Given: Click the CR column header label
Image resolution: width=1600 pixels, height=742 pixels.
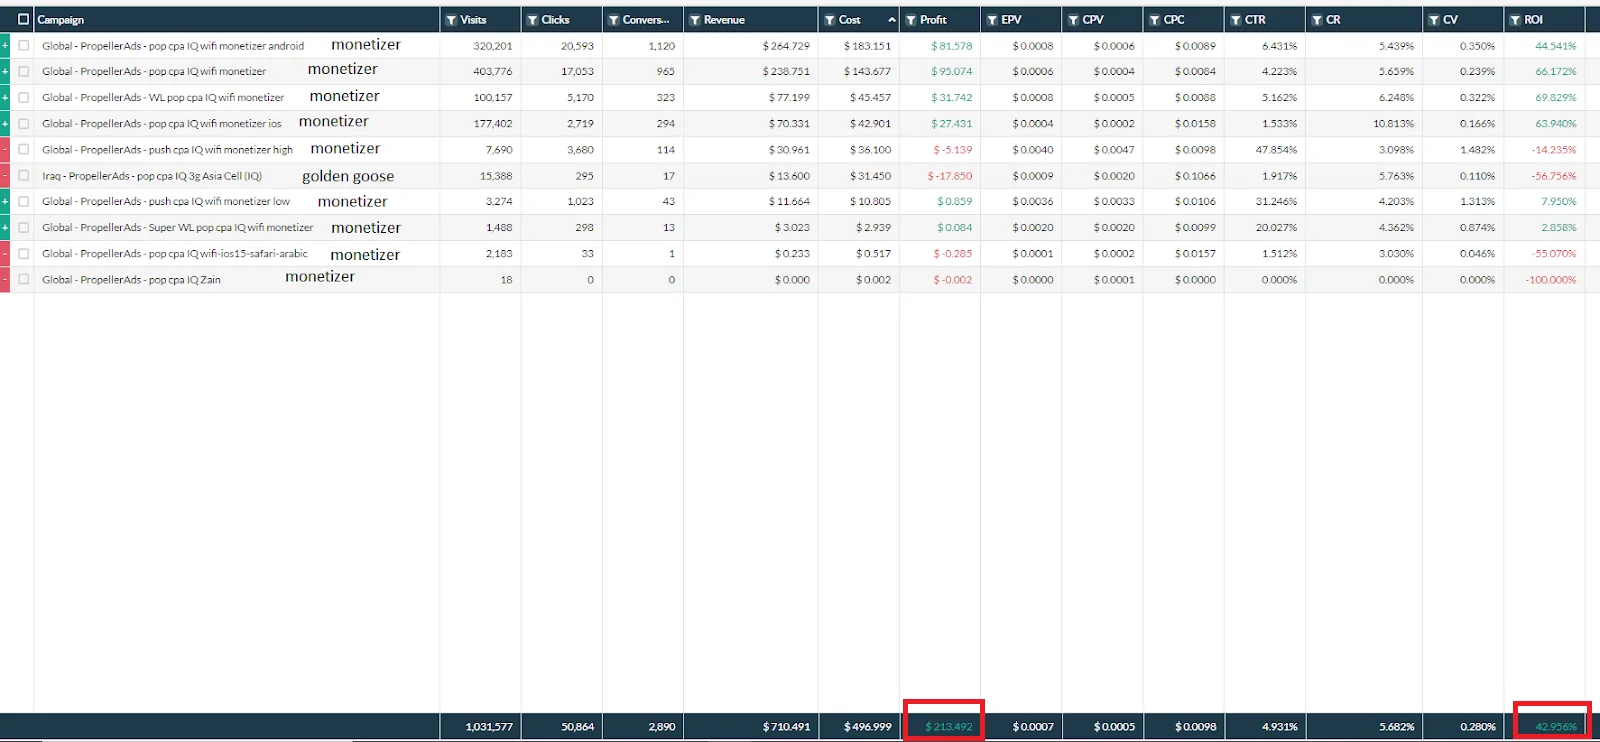Looking at the screenshot, I should coord(1333,20).
